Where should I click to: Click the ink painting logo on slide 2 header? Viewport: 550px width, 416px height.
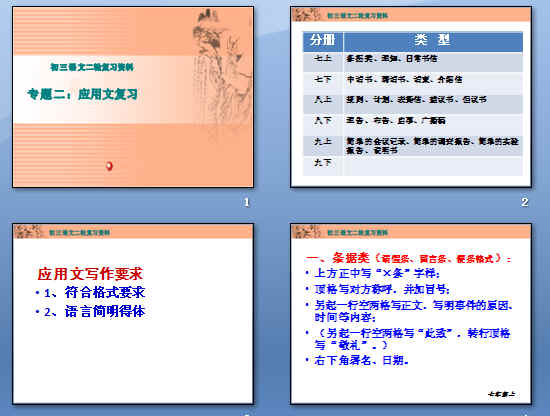[x=307, y=15]
